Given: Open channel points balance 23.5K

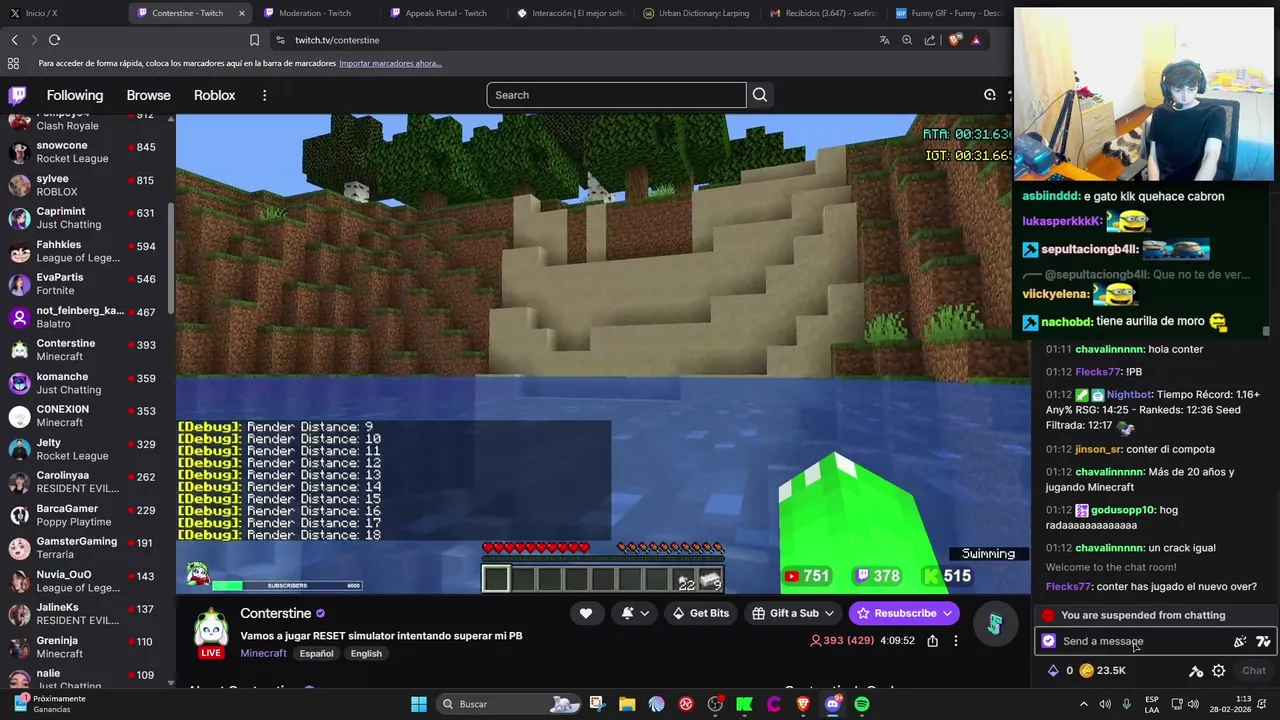Looking at the screenshot, I should click(x=1102, y=671).
